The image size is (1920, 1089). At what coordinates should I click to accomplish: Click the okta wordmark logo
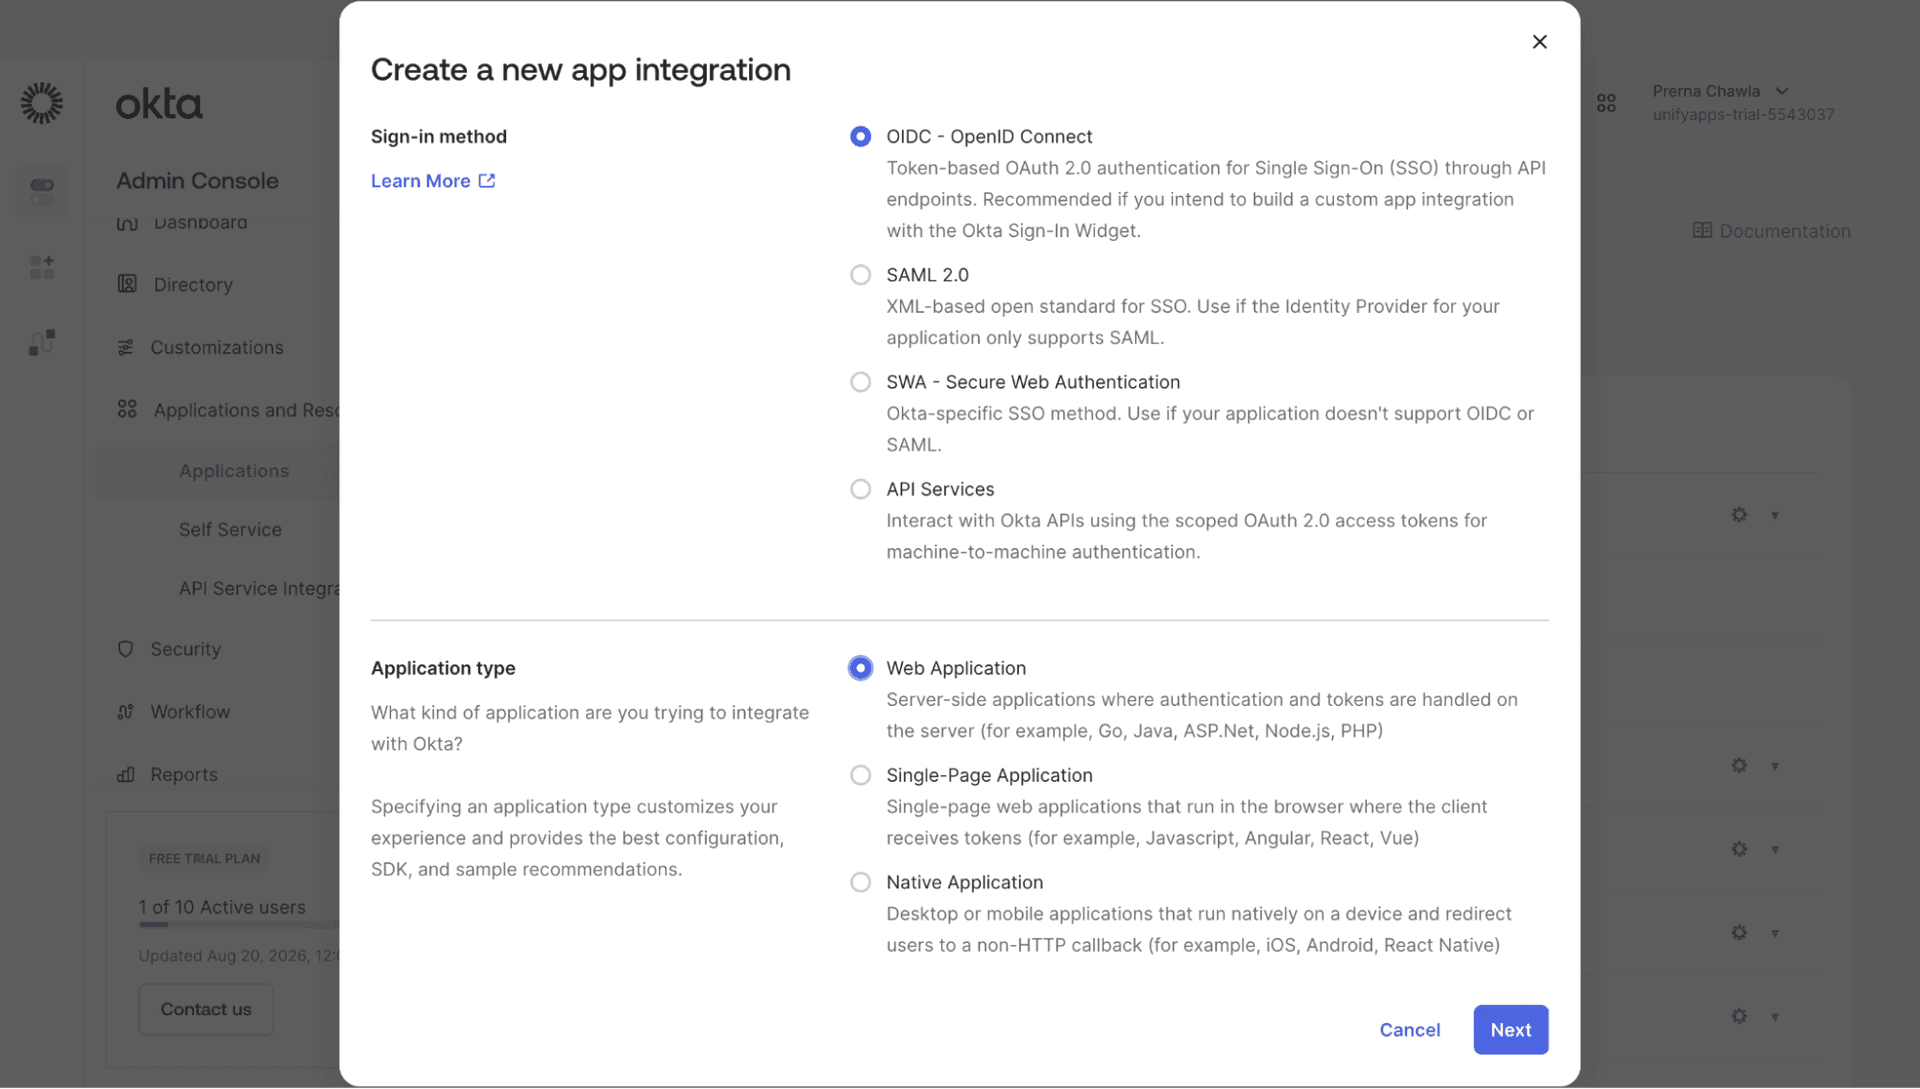(159, 103)
